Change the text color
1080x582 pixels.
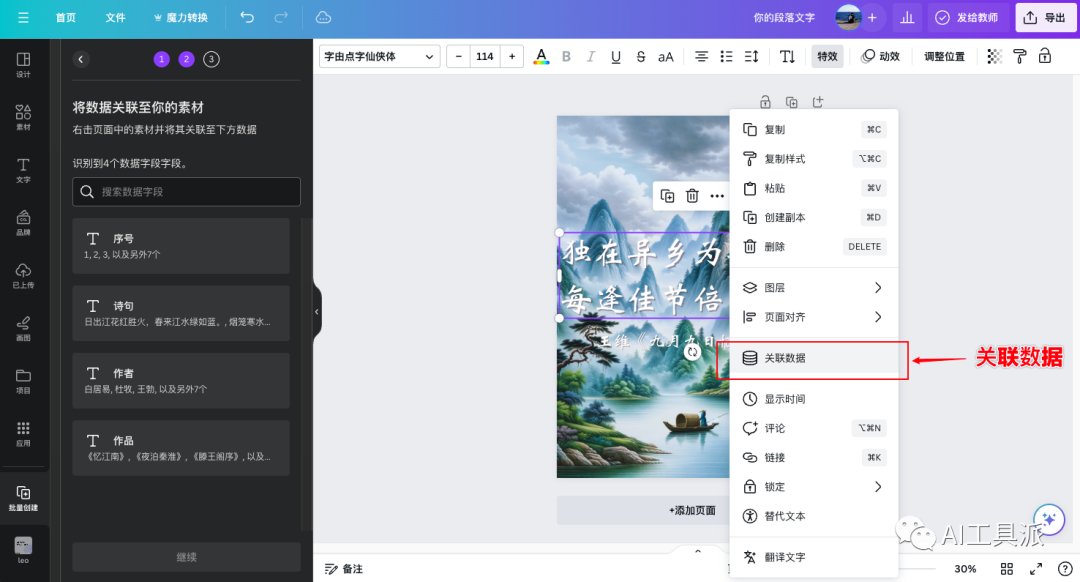coord(541,56)
